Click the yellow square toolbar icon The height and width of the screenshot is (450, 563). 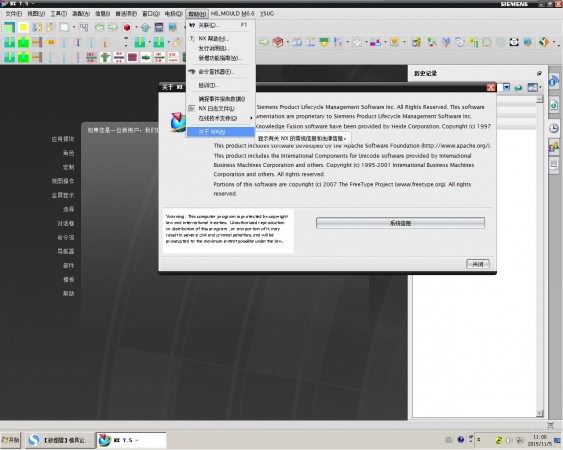click(x=23, y=27)
